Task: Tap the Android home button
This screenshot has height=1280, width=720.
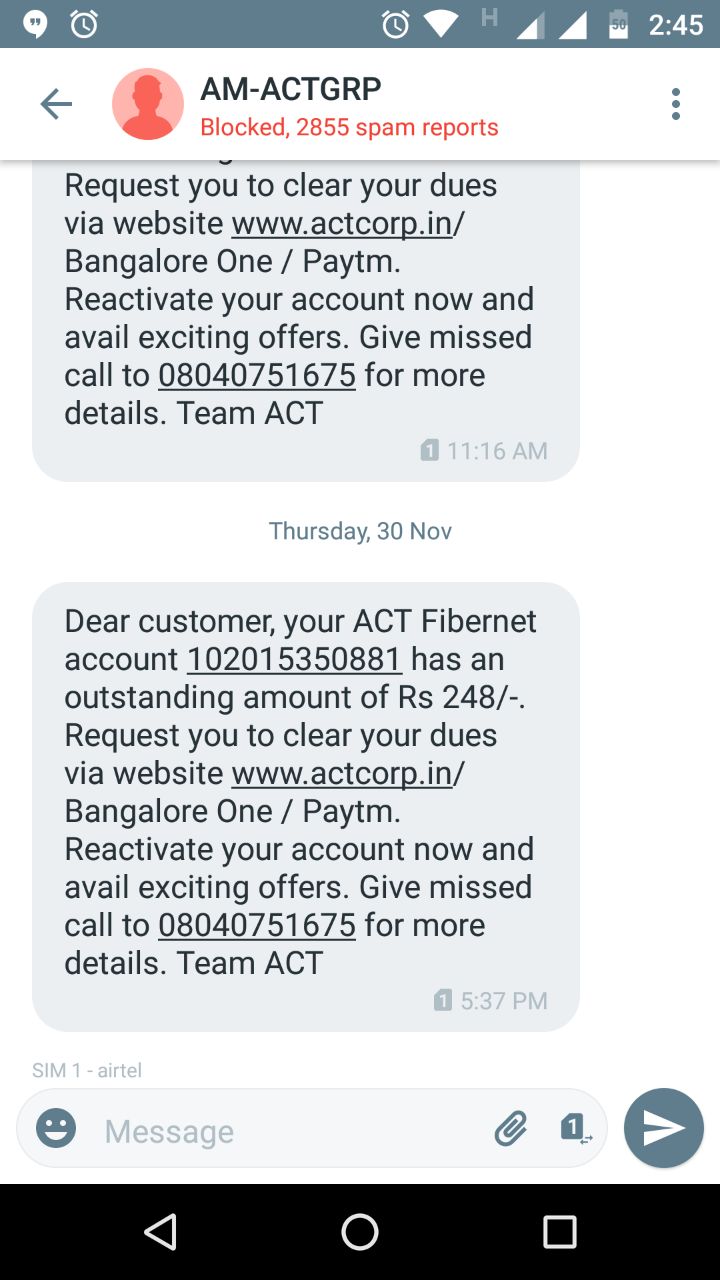Action: 360,1232
